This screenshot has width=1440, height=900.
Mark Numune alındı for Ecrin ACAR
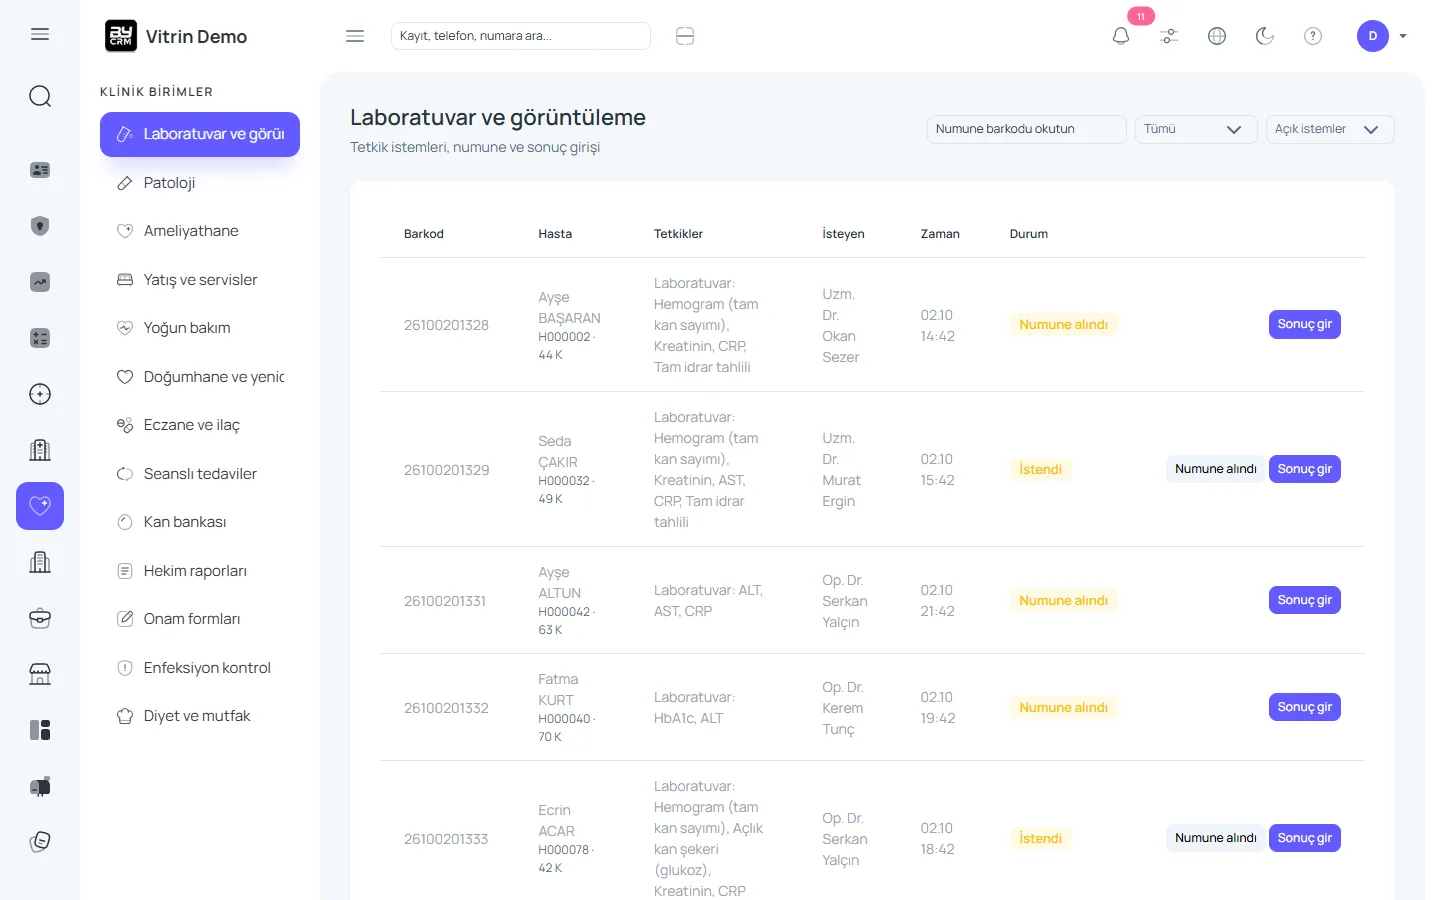[x=1216, y=838]
